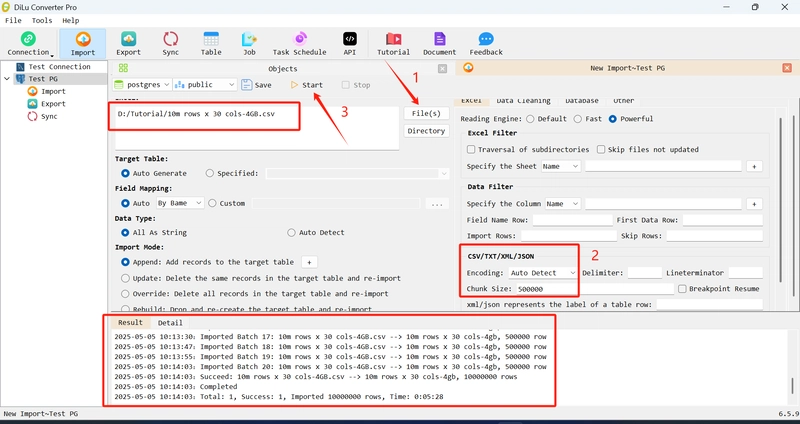Screen dimensions: 800x424
Task: Click the Objects panel grid icon
Action: (123, 68)
